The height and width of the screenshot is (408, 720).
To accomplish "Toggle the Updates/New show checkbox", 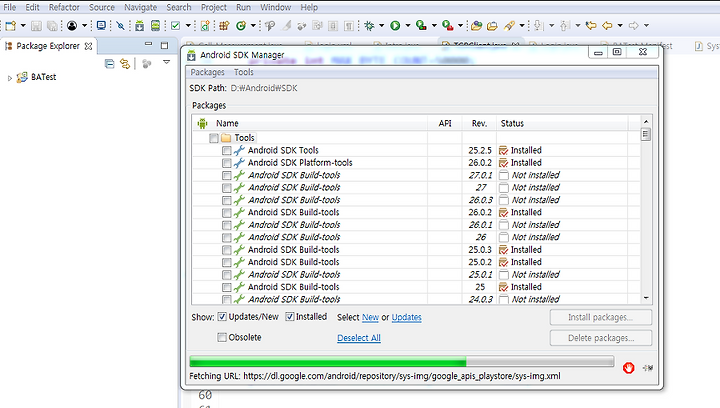I will point(222,317).
